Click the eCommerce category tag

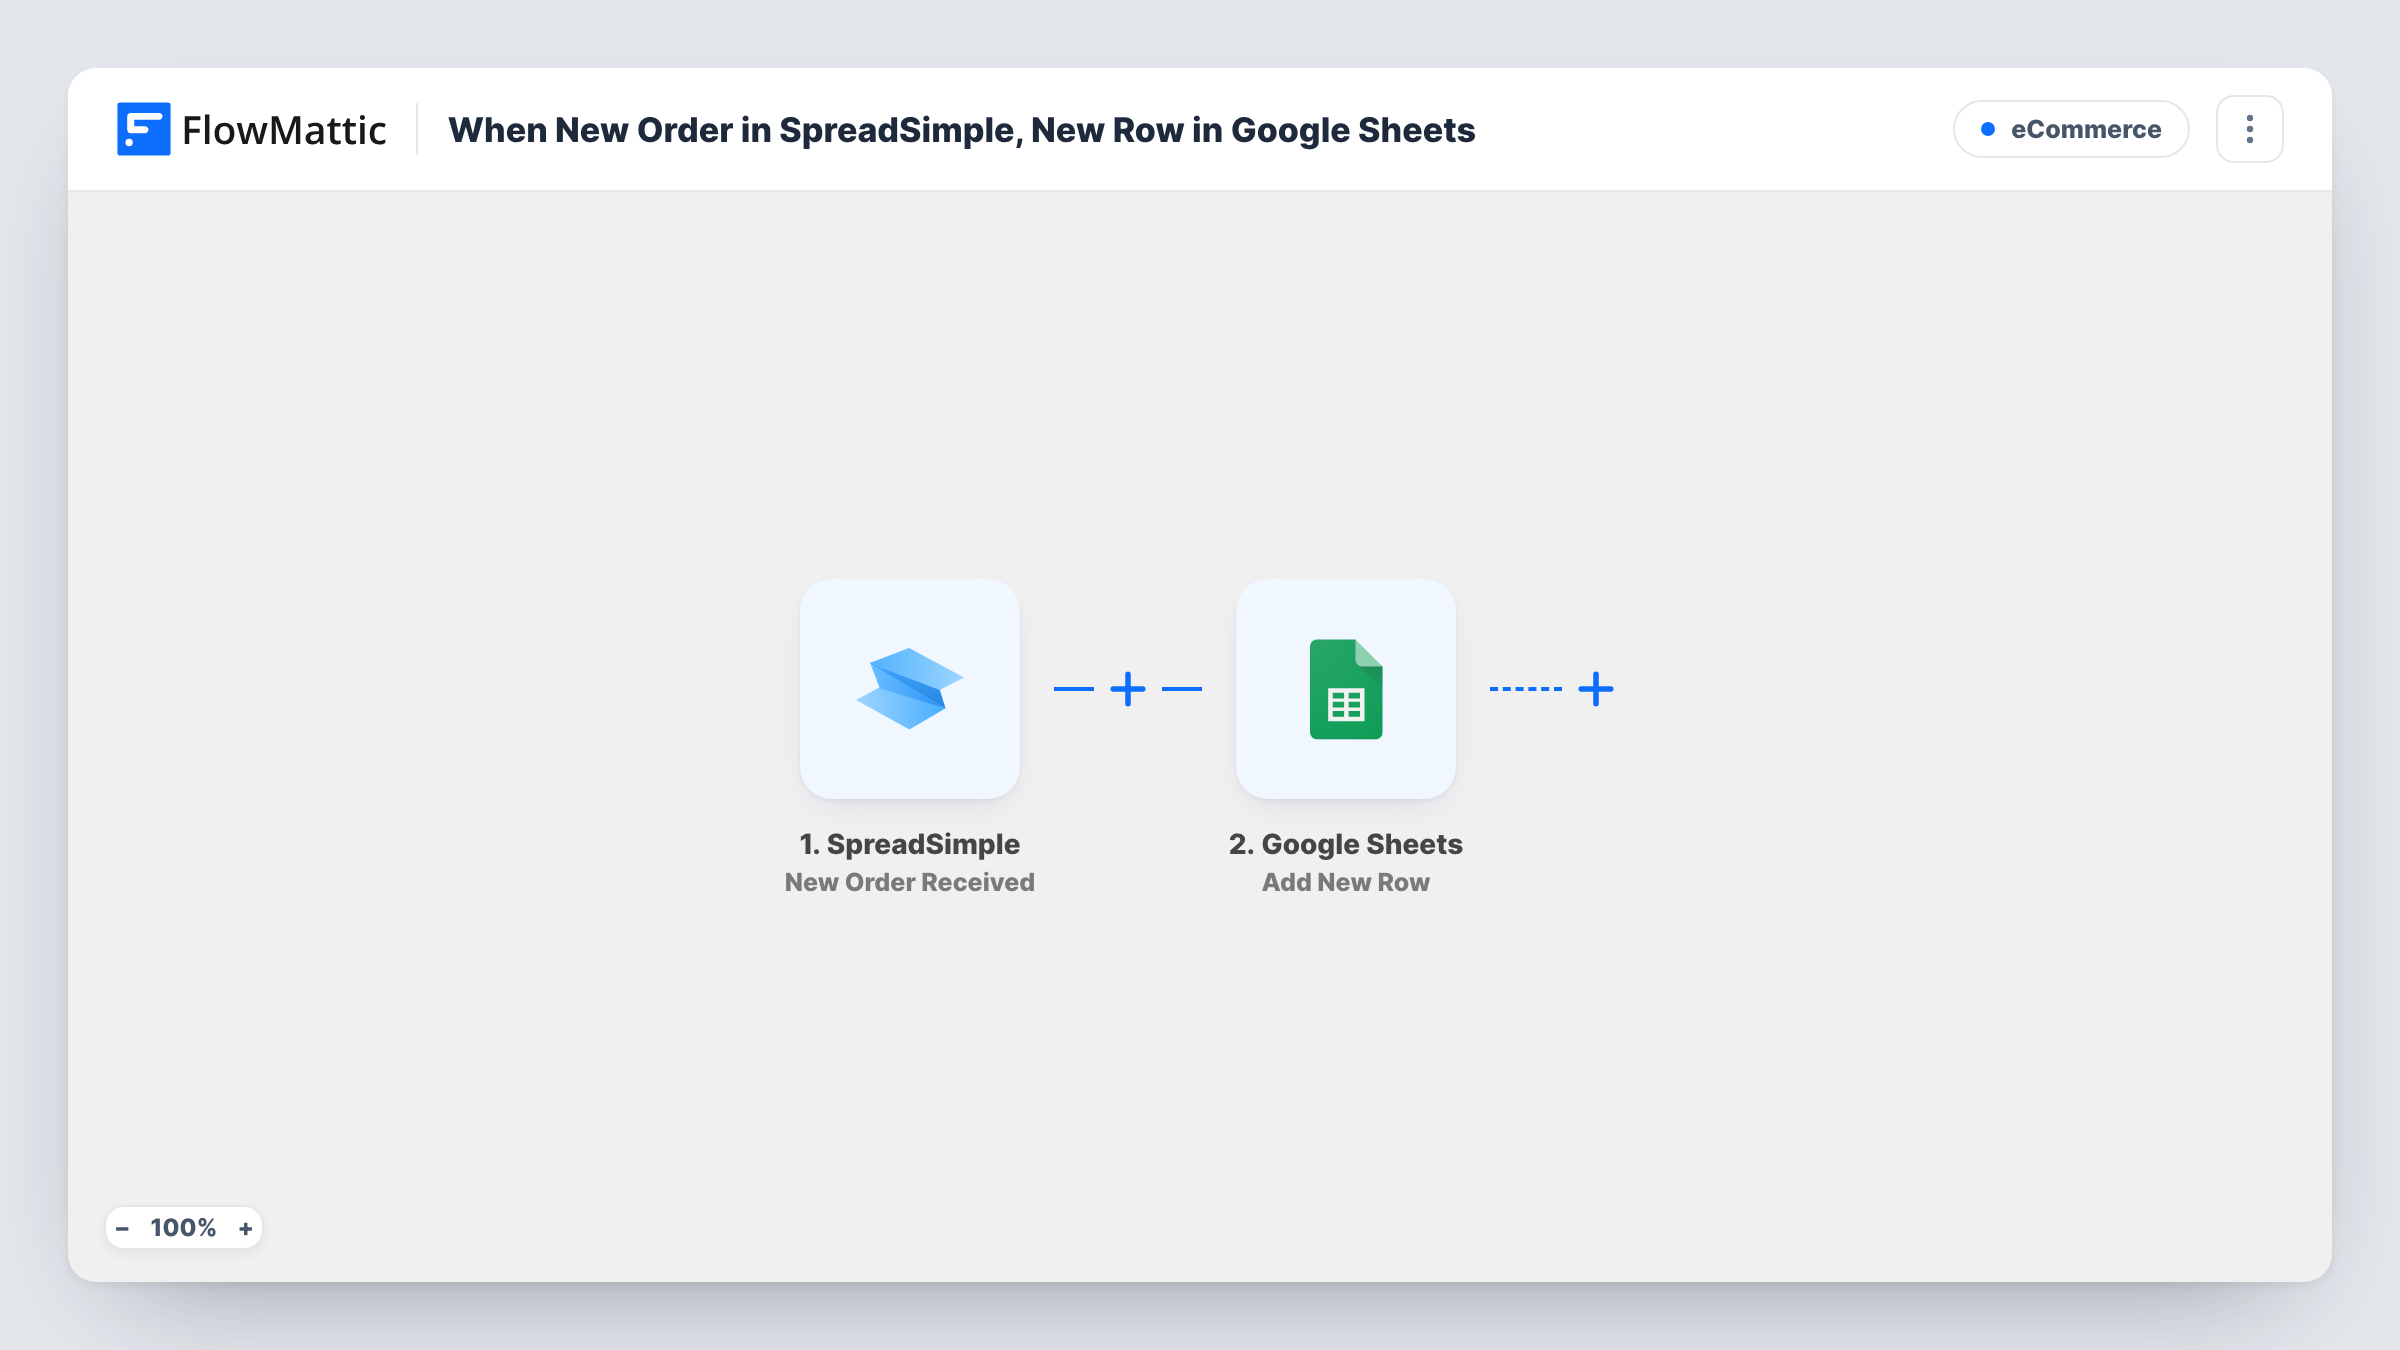2071,129
